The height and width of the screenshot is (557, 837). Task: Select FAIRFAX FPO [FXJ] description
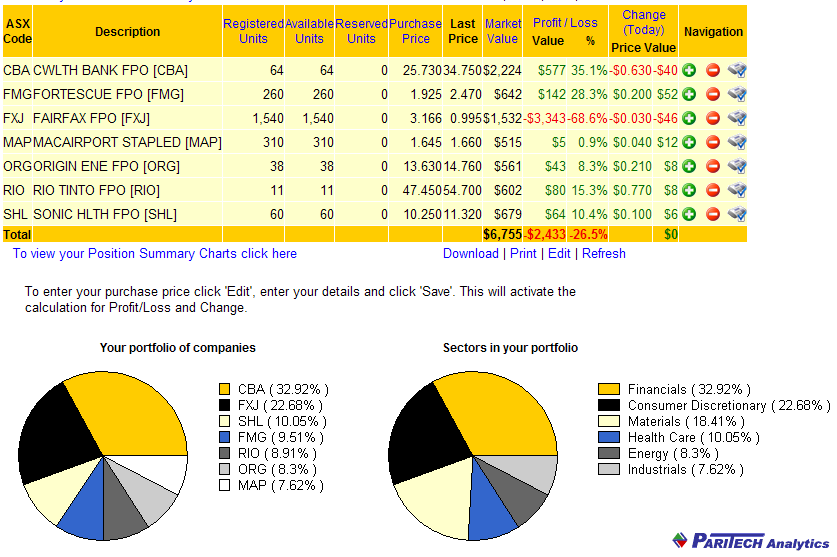coord(91,118)
